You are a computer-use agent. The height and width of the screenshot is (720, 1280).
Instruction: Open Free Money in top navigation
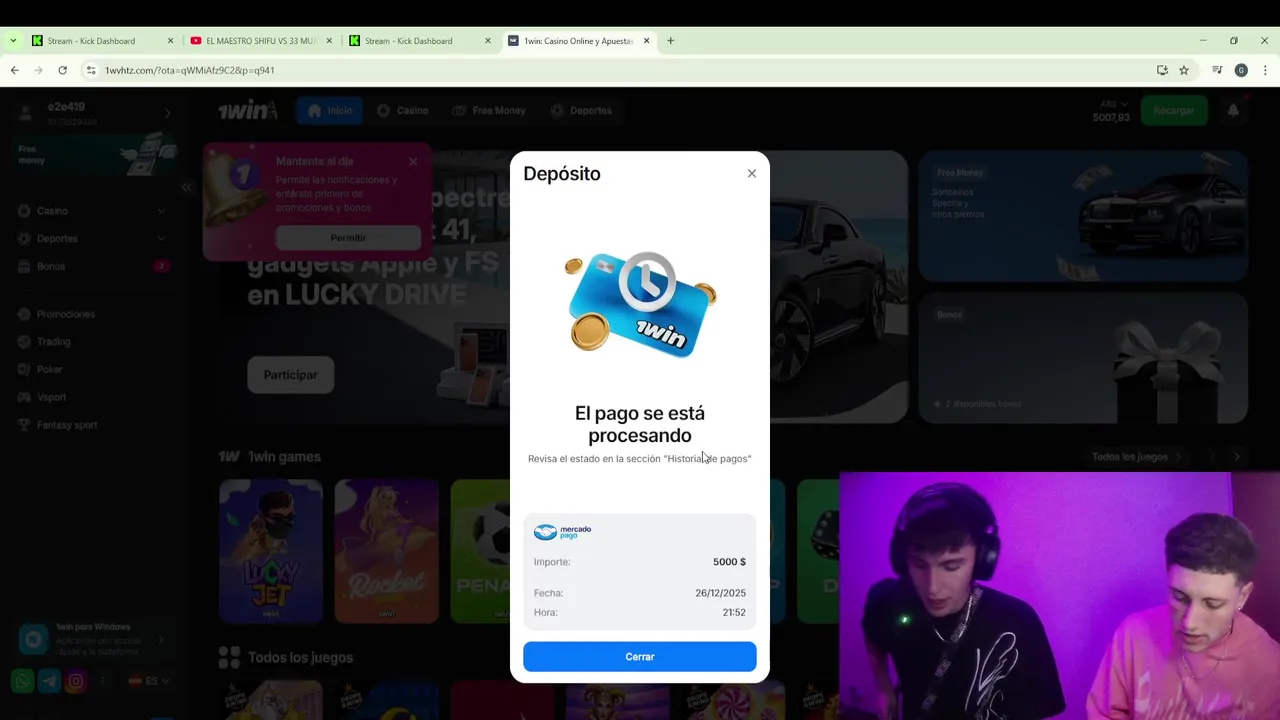(x=488, y=110)
